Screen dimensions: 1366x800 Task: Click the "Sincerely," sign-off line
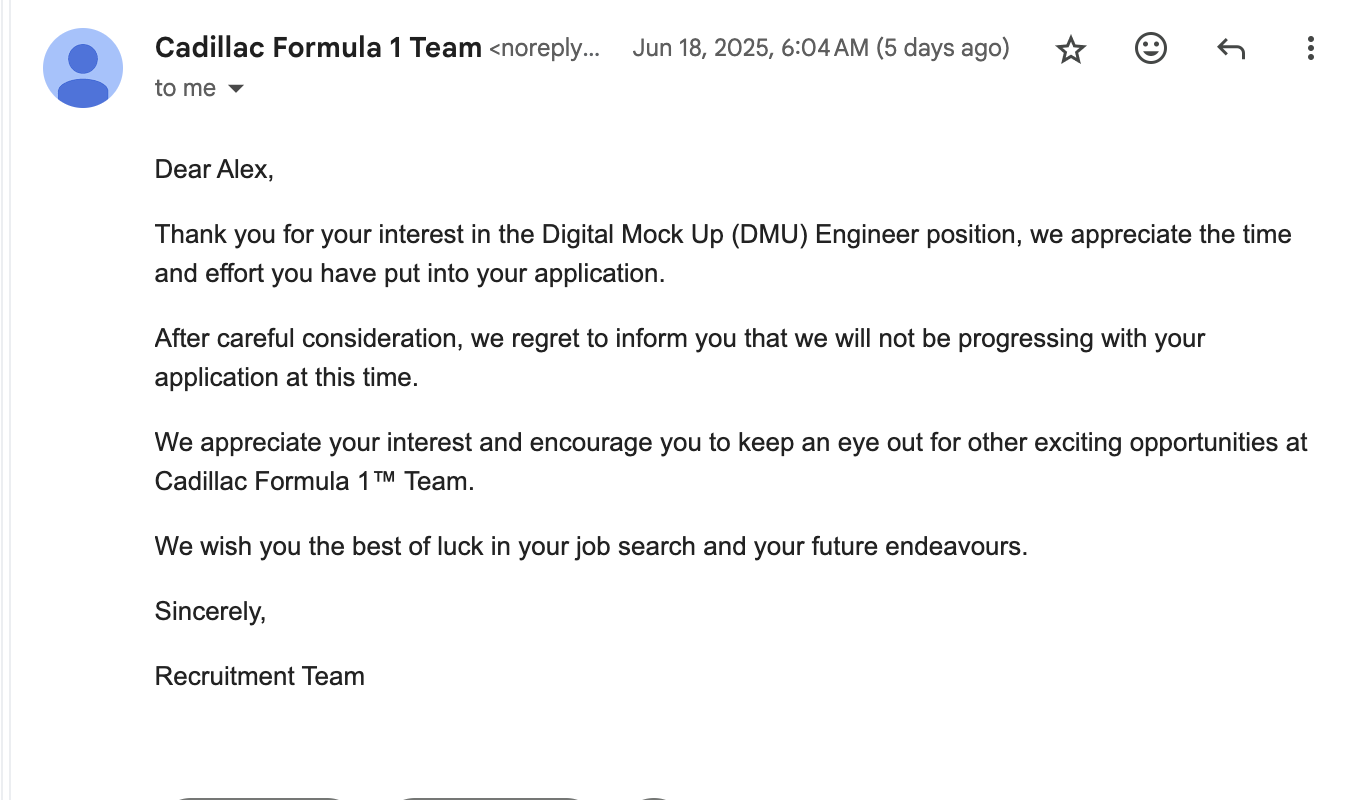210,611
